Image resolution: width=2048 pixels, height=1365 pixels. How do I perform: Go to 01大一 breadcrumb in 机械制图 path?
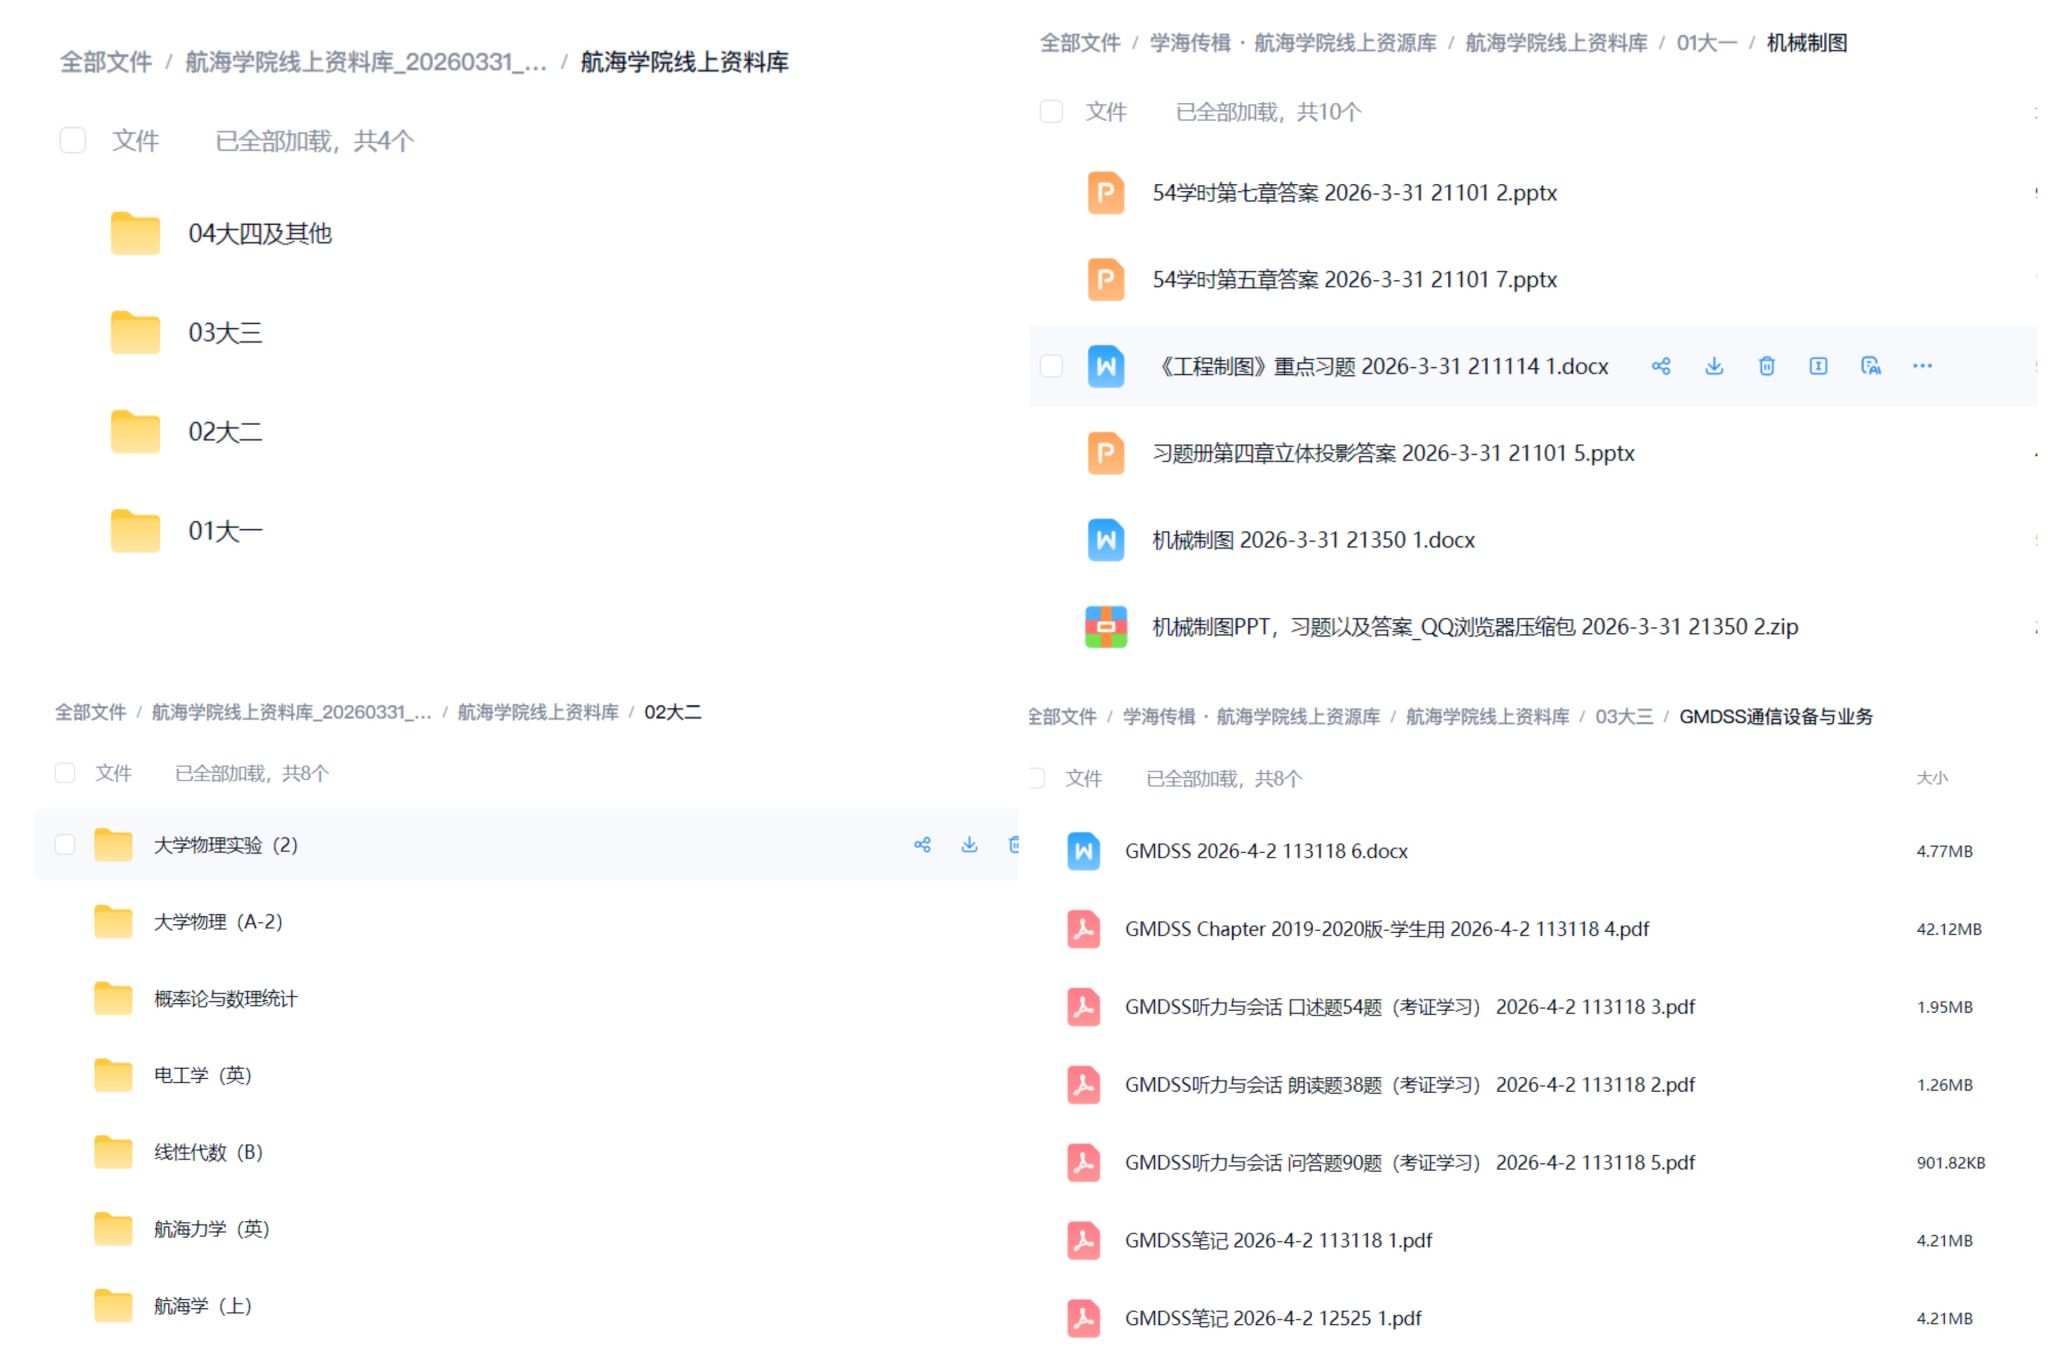point(1706,43)
